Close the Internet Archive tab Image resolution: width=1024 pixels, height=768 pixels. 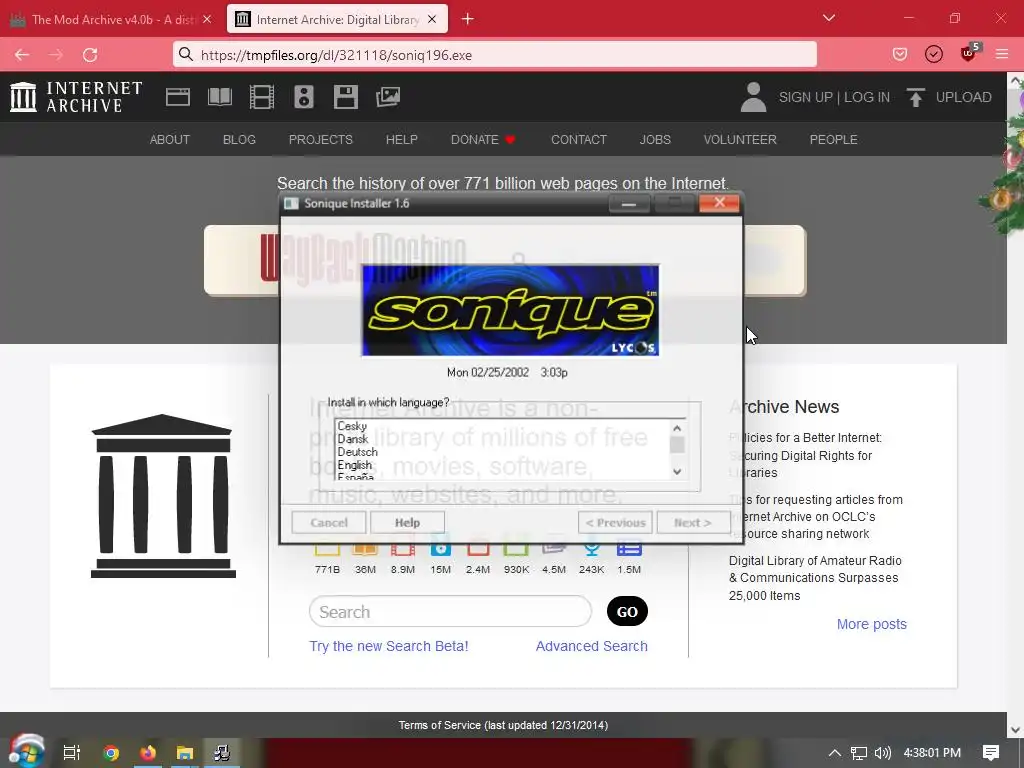(x=432, y=19)
